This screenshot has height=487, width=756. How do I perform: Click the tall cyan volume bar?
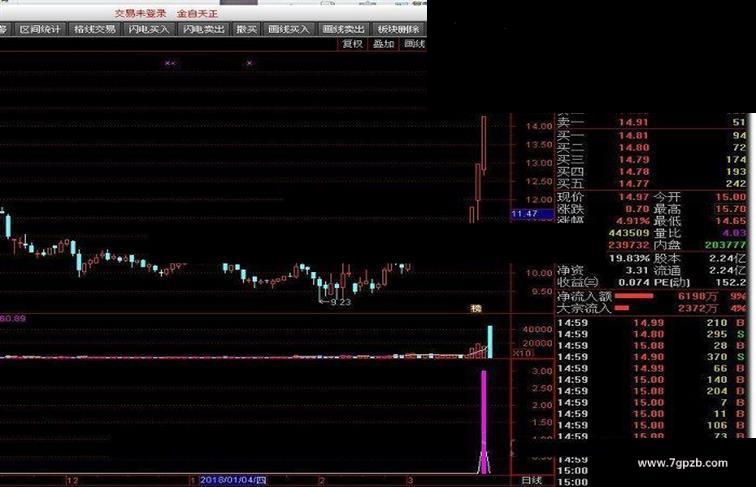[x=490, y=342]
